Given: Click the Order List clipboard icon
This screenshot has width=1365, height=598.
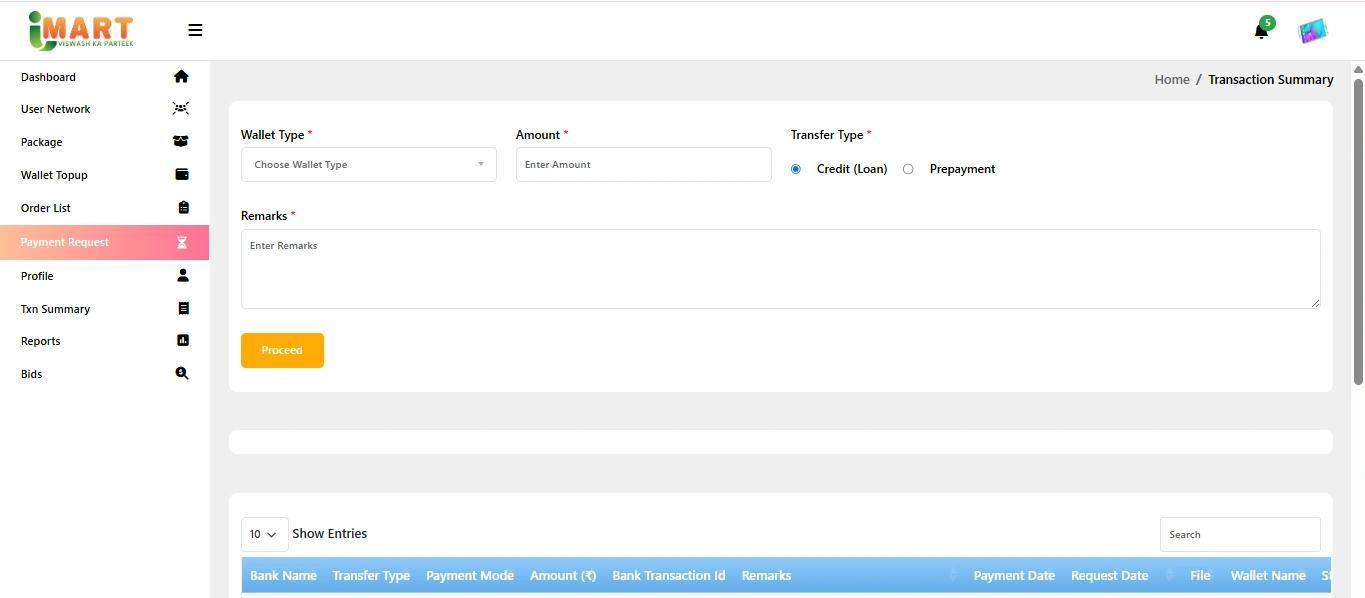Looking at the screenshot, I should pyautogui.click(x=183, y=208).
